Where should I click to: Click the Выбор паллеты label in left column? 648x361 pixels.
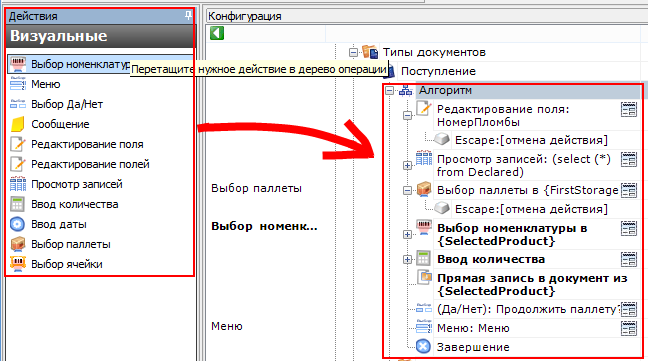pos(256,188)
